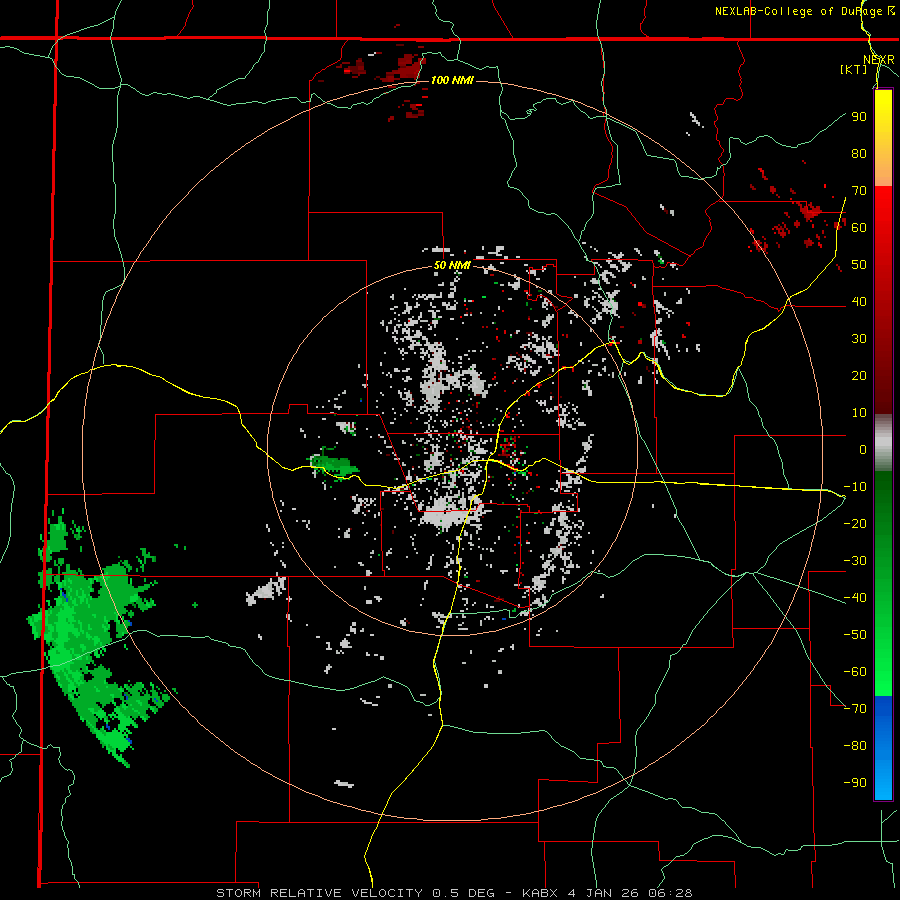Image resolution: width=900 pixels, height=900 pixels.
Task: Select the positive 60 scale value
Action: point(859,227)
